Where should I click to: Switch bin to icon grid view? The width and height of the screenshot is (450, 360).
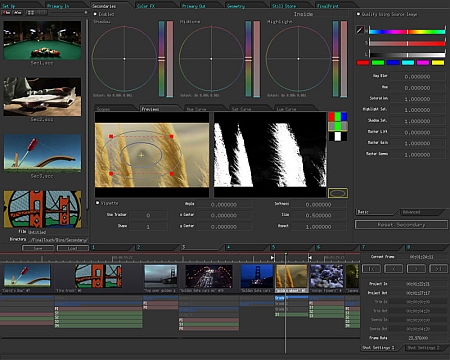coord(31,13)
